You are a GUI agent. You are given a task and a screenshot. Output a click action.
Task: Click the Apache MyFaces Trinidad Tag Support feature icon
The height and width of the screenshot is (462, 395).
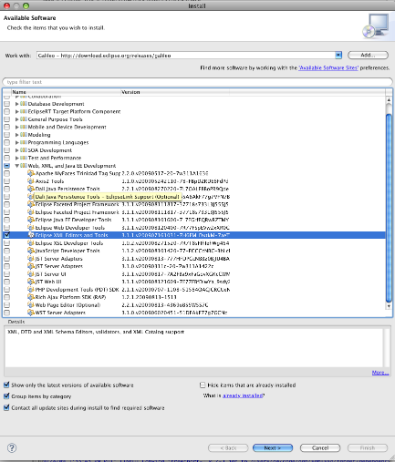[x=31, y=173]
